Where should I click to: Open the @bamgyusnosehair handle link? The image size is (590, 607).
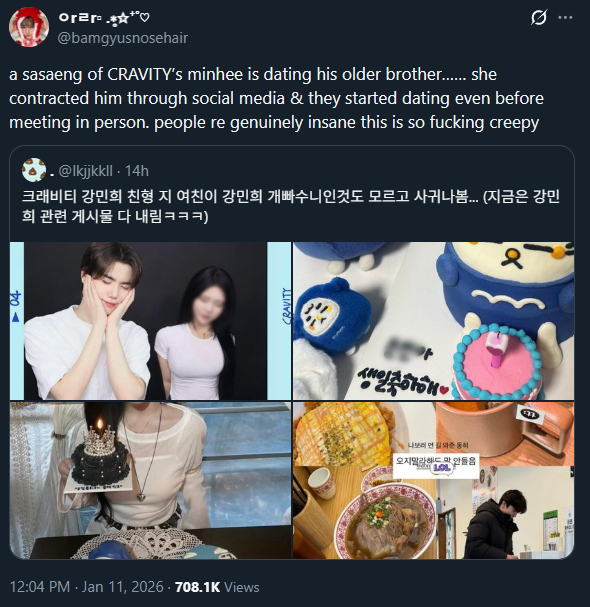point(123,38)
